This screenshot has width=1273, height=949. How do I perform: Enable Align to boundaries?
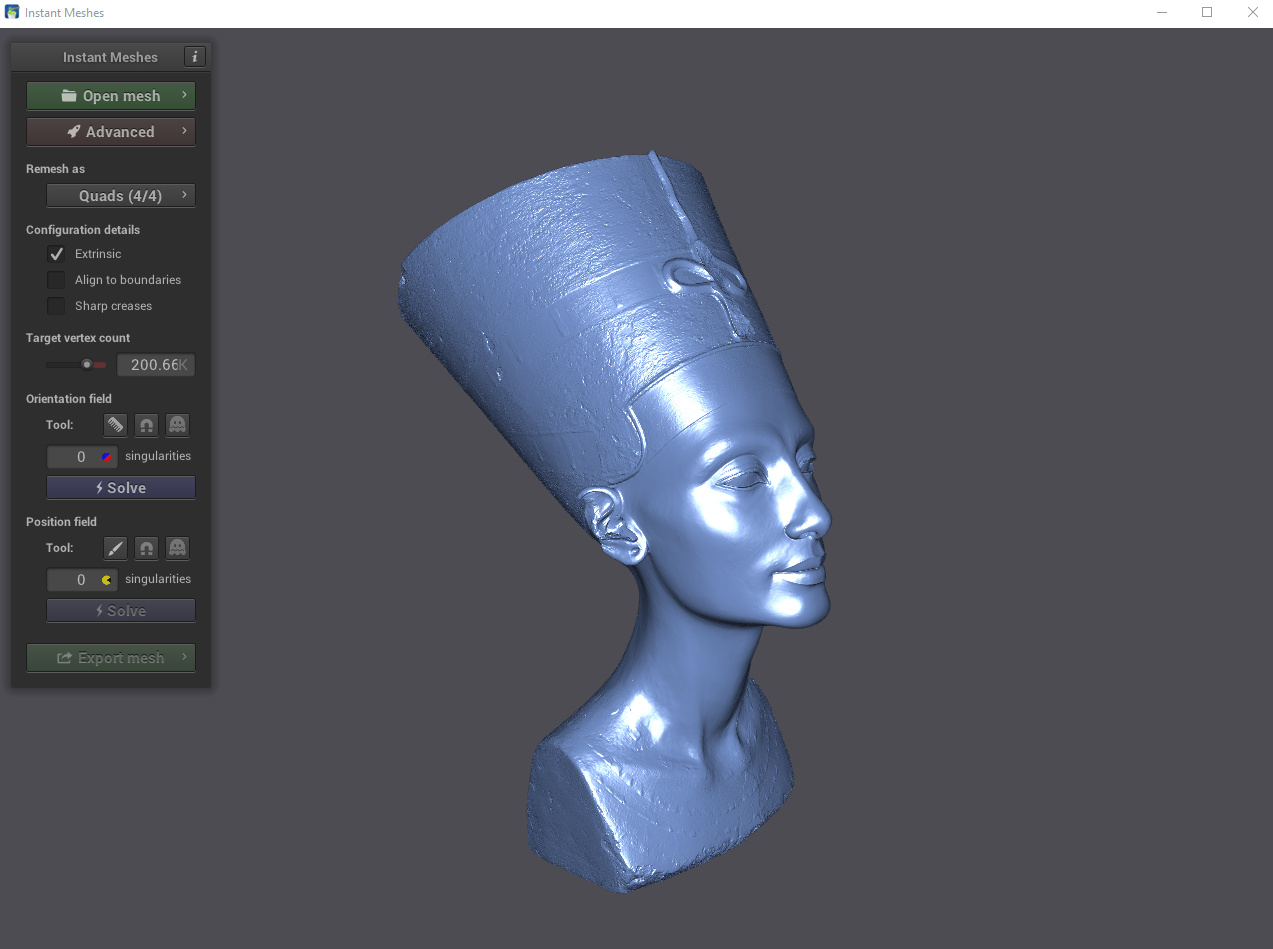click(x=56, y=280)
